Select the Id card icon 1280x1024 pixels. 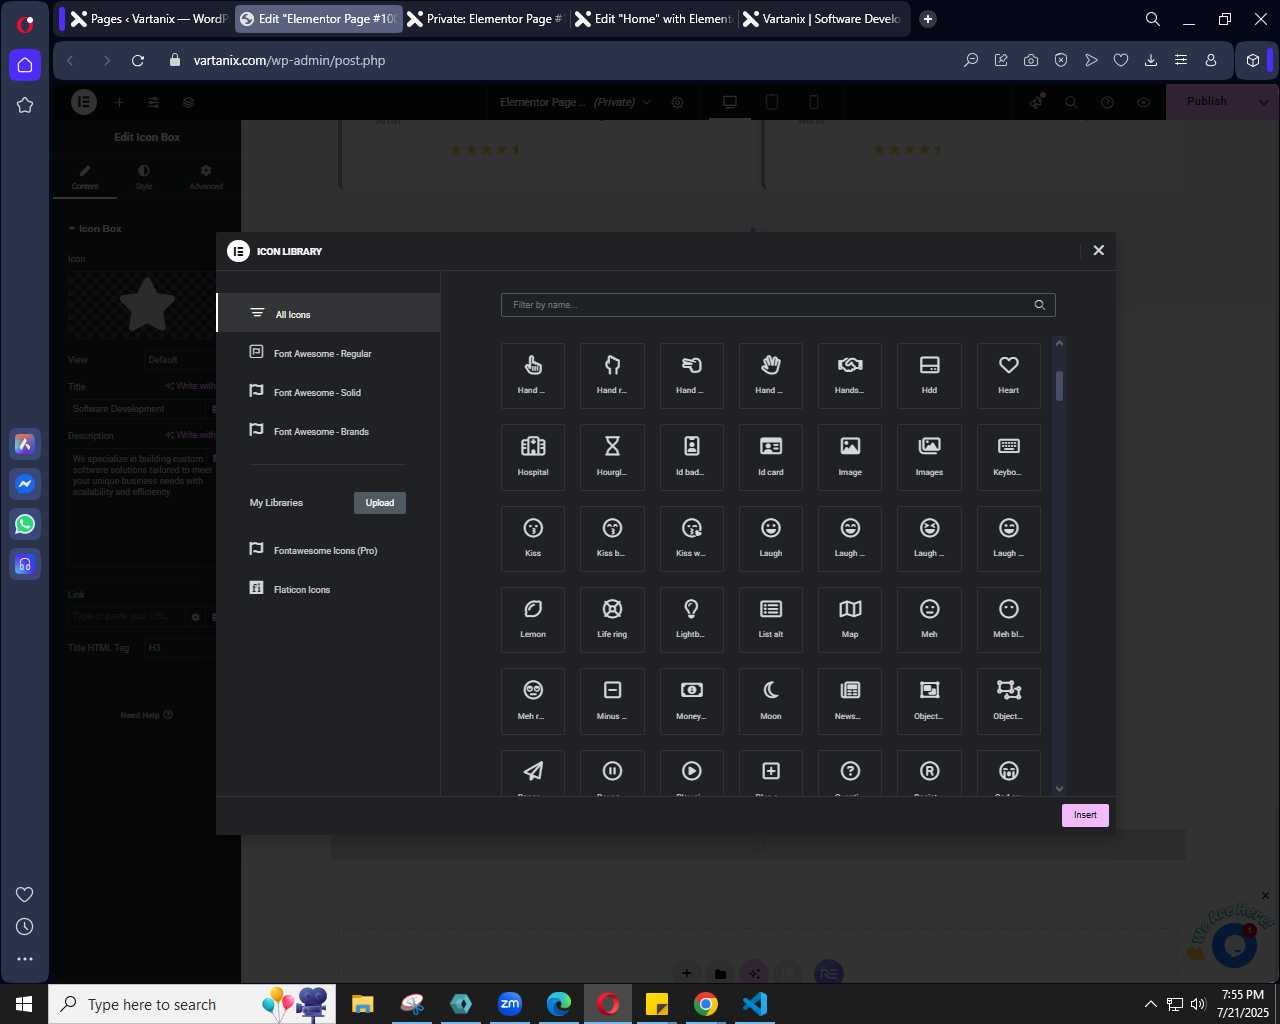770,457
